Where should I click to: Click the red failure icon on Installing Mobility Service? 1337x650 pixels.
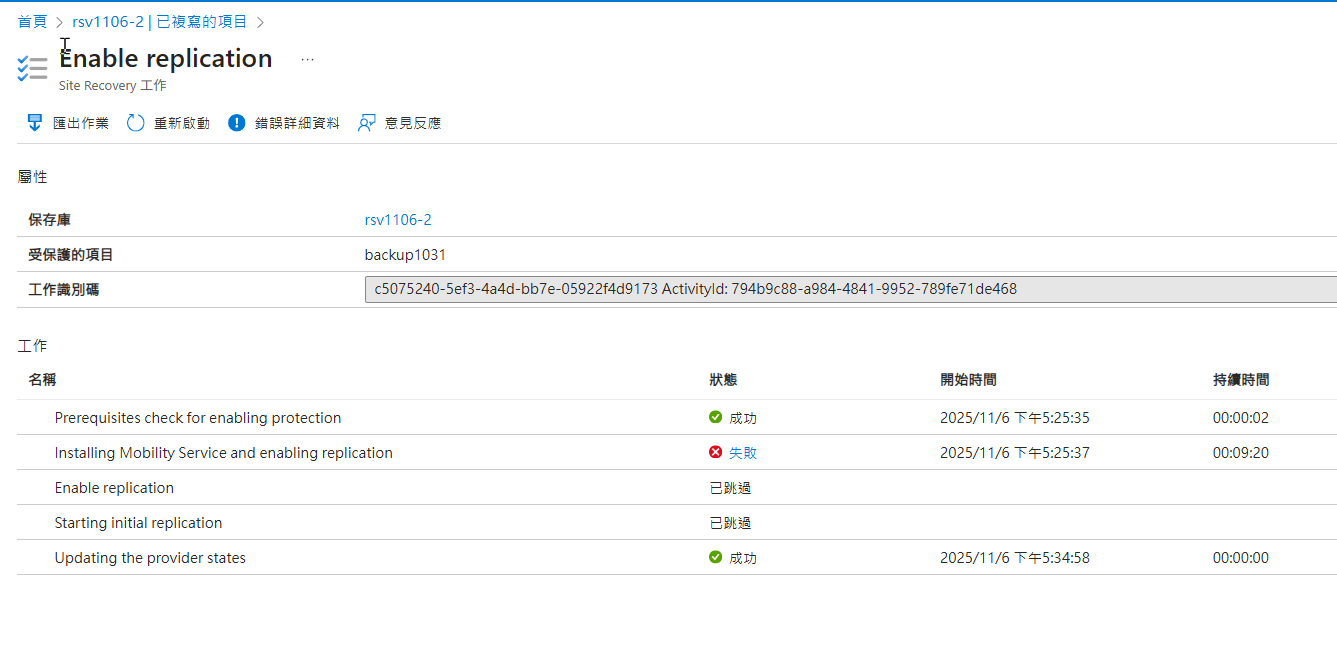point(715,452)
